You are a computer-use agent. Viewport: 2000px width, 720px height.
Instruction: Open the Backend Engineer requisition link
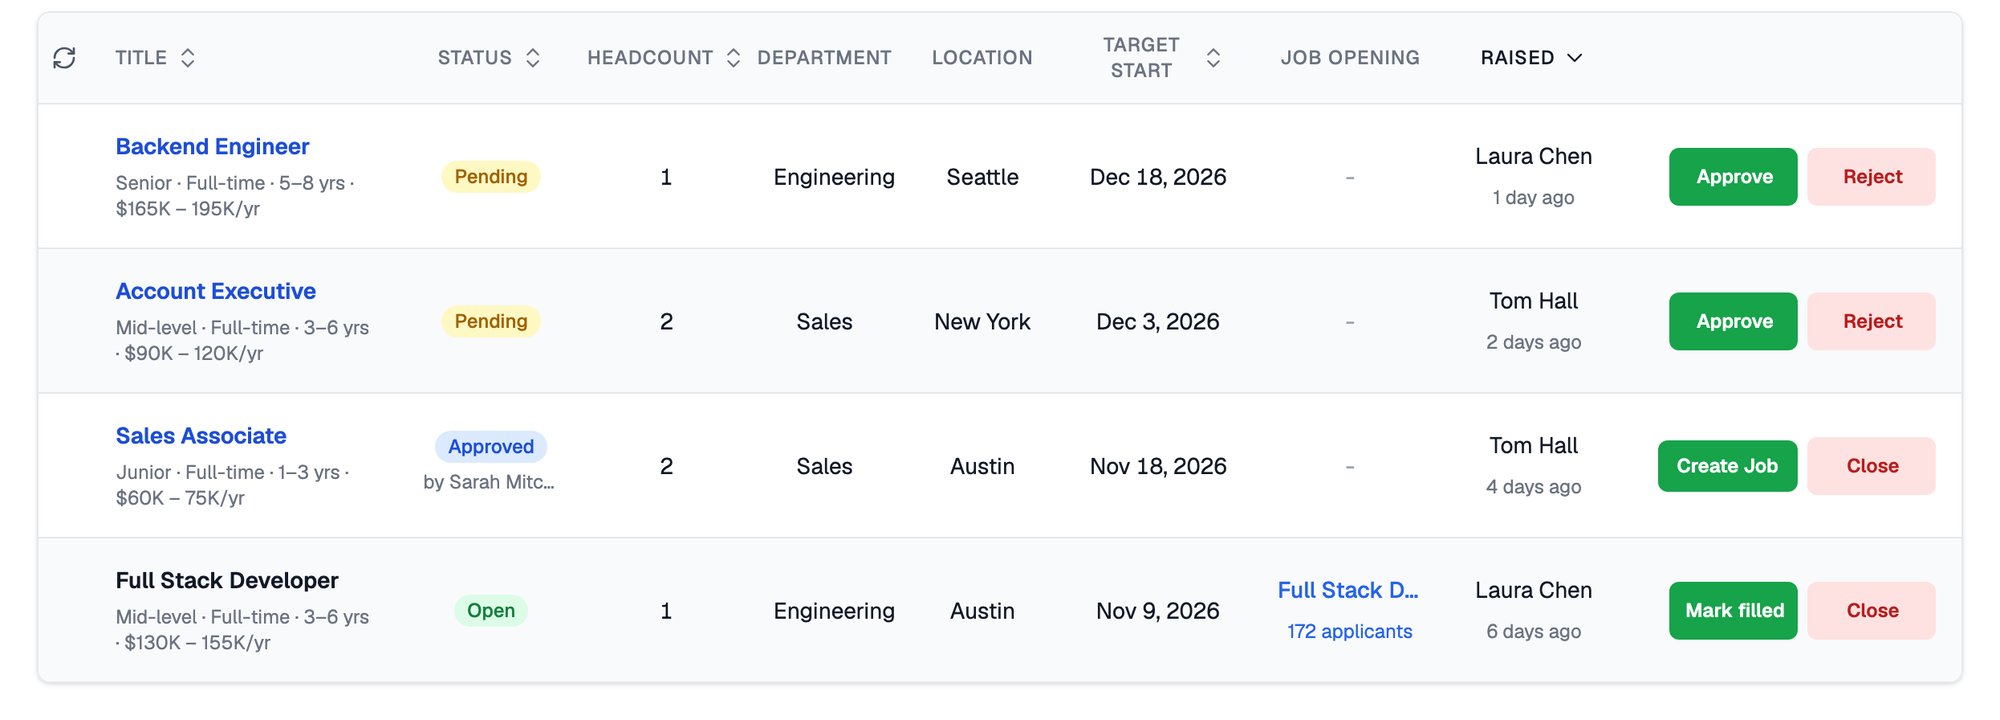[x=212, y=146]
